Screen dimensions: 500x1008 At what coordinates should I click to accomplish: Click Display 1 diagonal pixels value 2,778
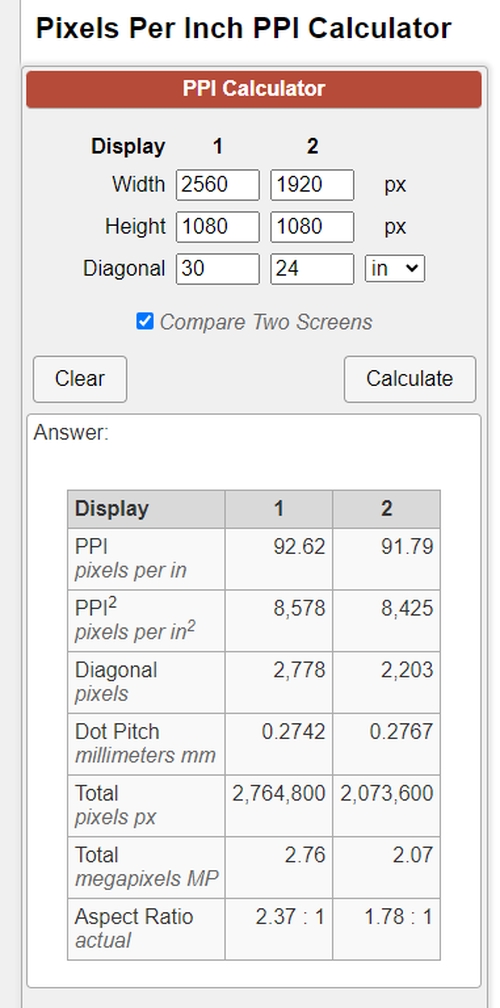[x=299, y=670]
